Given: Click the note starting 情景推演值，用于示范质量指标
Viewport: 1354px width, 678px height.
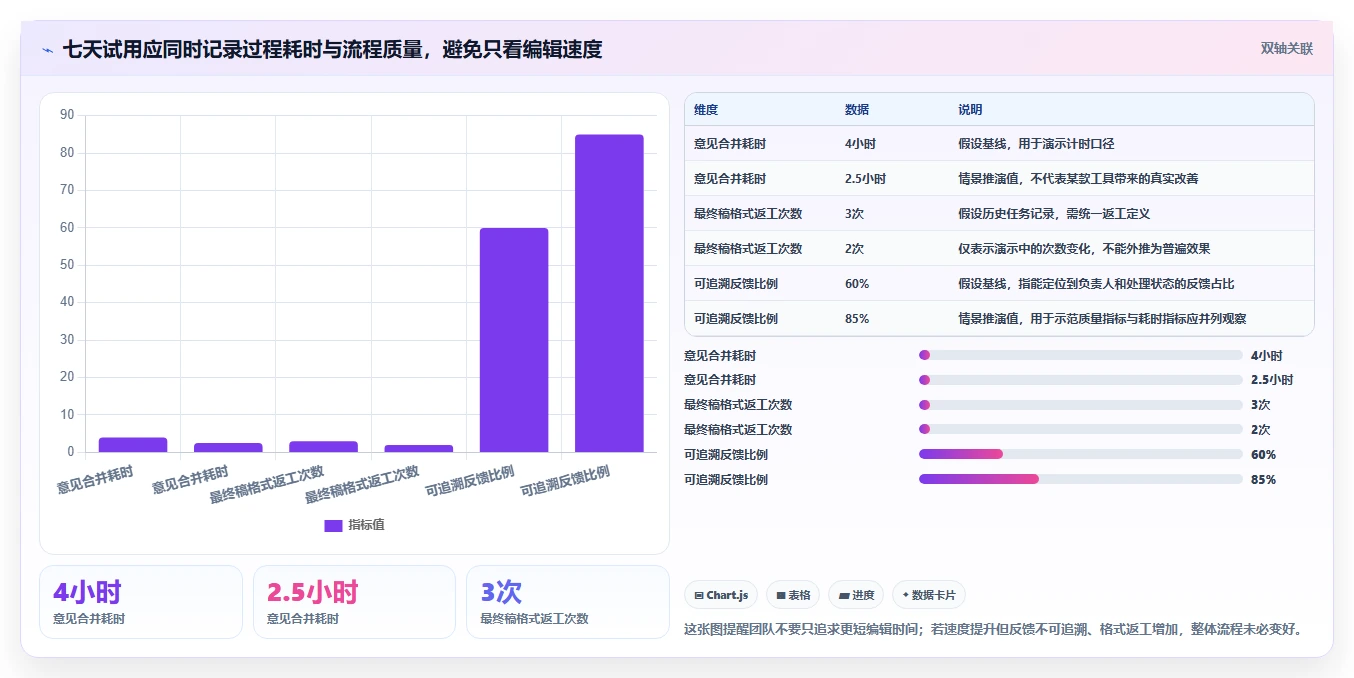Looking at the screenshot, I should pos(1102,319).
